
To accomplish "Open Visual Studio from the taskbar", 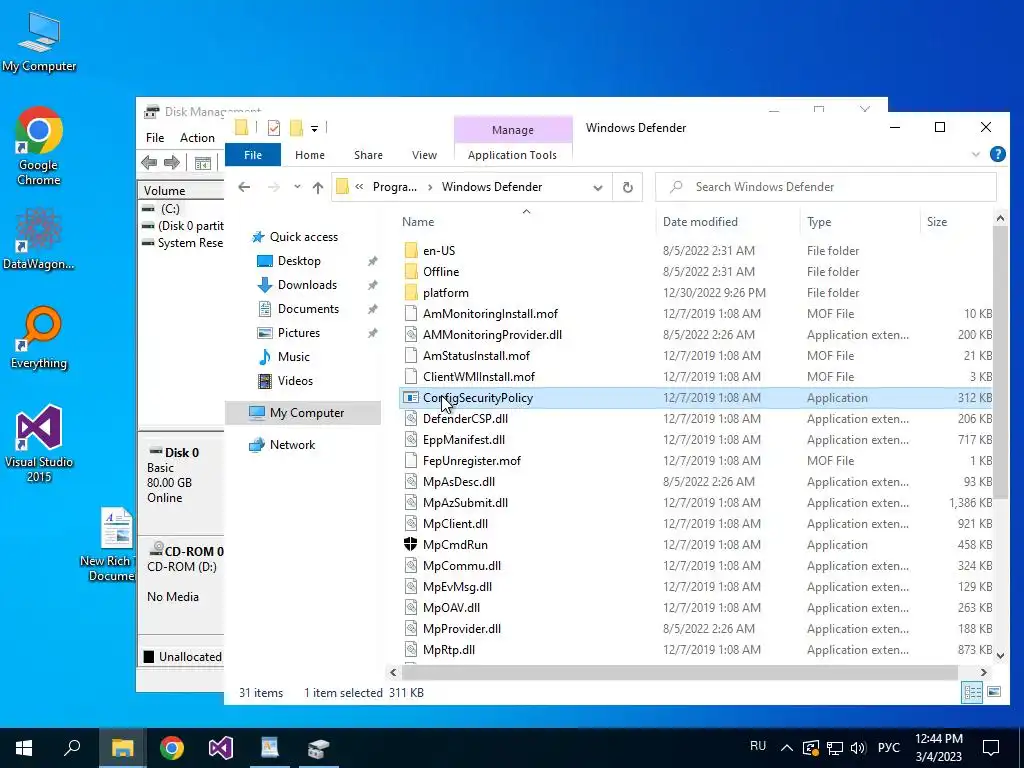I will pyautogui.click(x=221, y=747).
